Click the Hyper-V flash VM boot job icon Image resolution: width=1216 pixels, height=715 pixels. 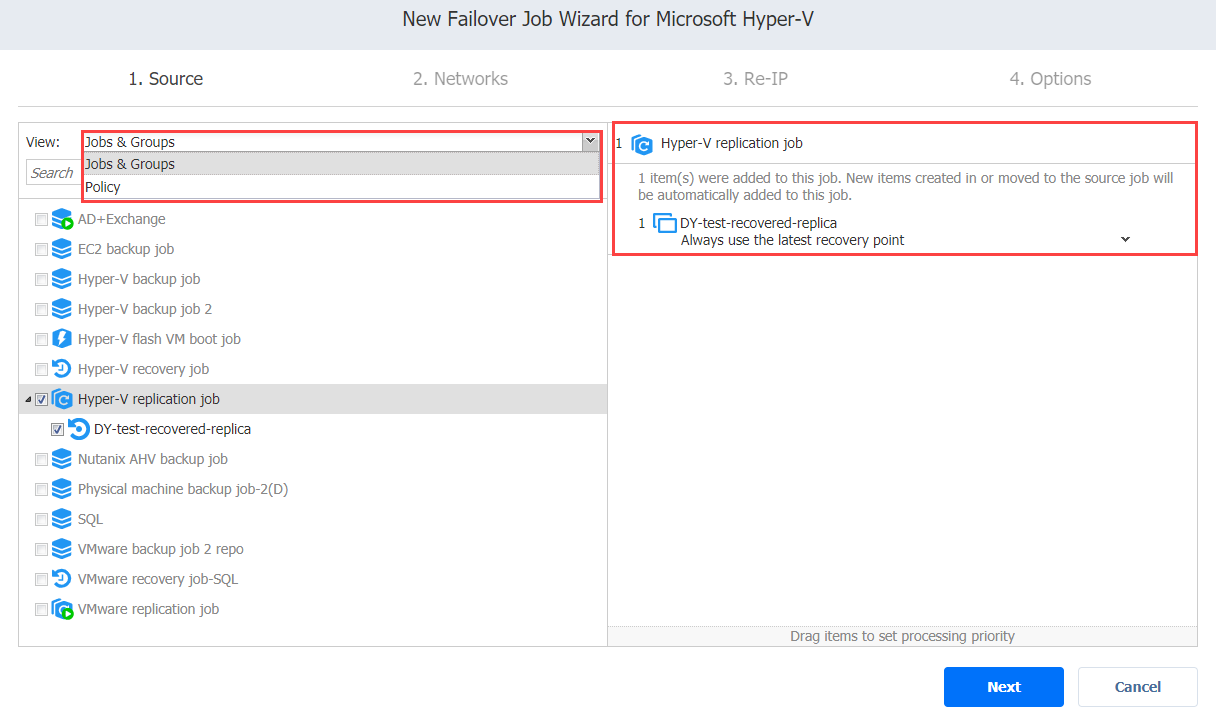pyautogui.click(x=62, y=339)
